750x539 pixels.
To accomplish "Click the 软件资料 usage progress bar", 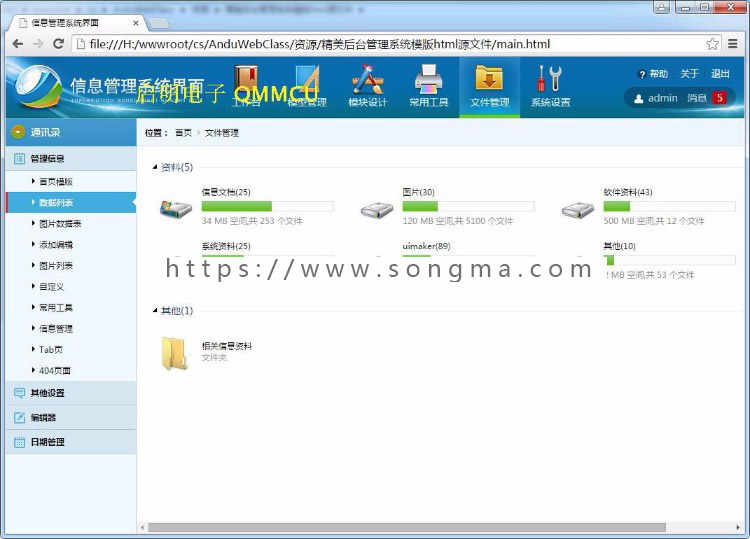I will 669,207.
